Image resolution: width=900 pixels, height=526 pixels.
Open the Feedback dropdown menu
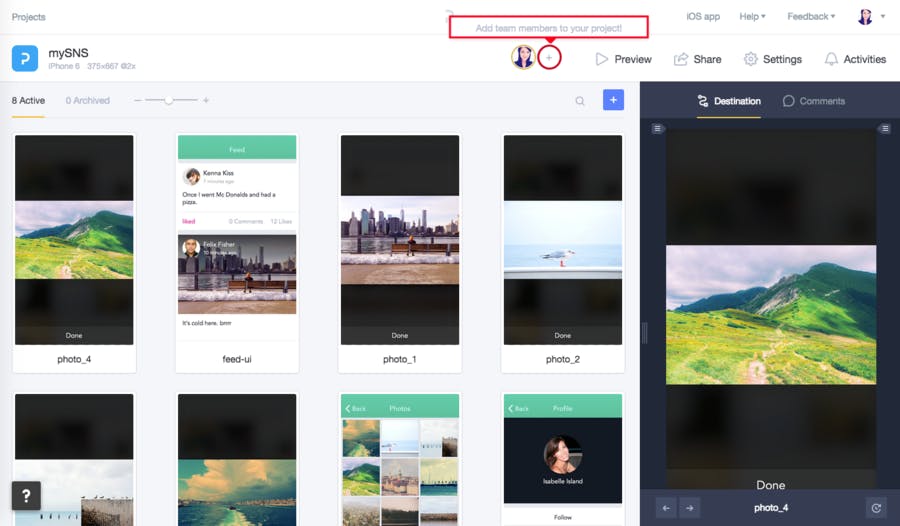811,17
